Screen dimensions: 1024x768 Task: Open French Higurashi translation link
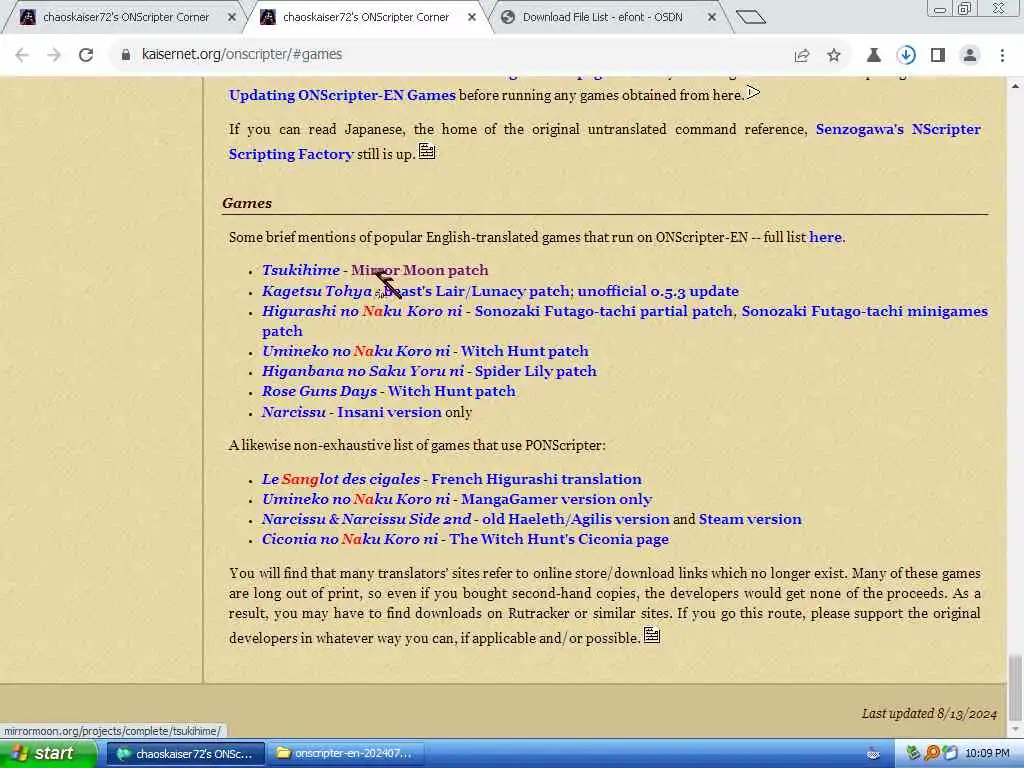pos(536,479)
